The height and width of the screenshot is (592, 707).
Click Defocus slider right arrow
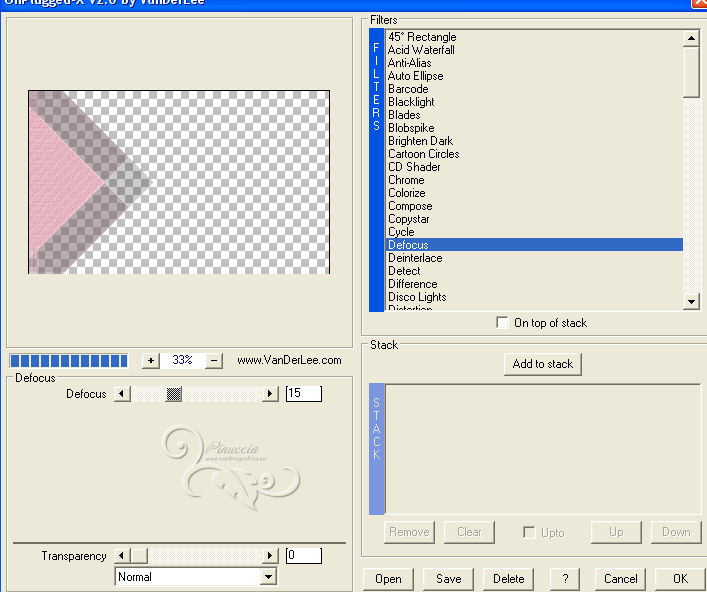(x=270, y=394)
